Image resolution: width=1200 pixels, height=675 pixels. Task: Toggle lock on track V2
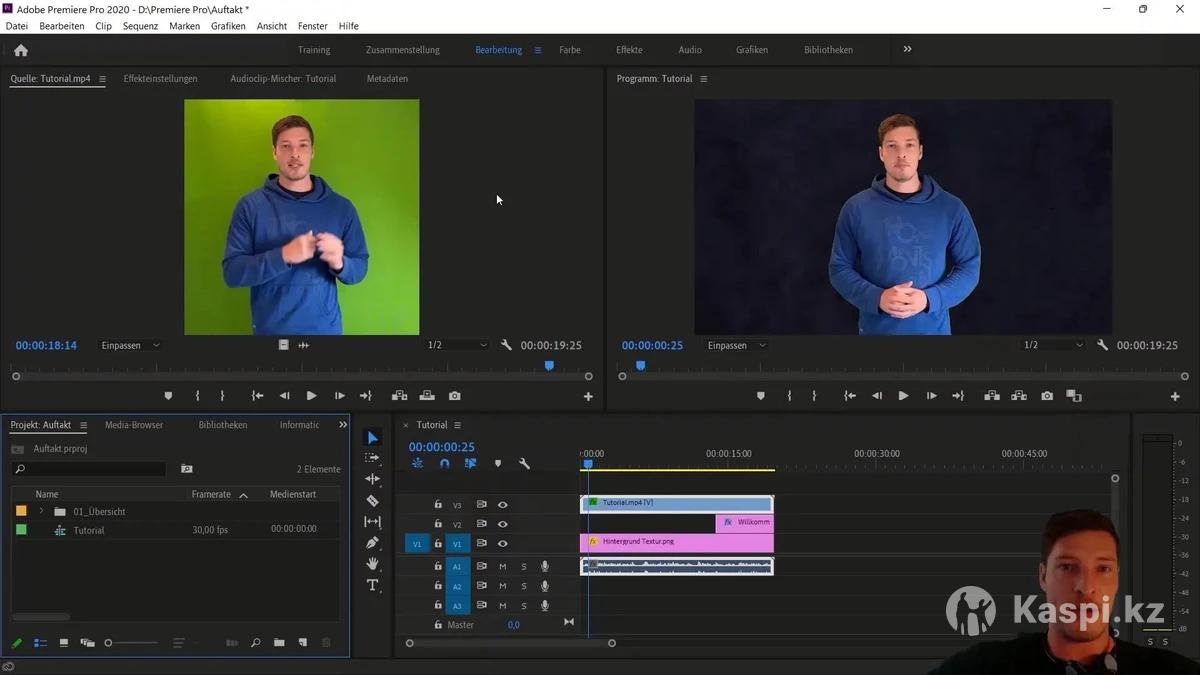click(x=438, y=524)
